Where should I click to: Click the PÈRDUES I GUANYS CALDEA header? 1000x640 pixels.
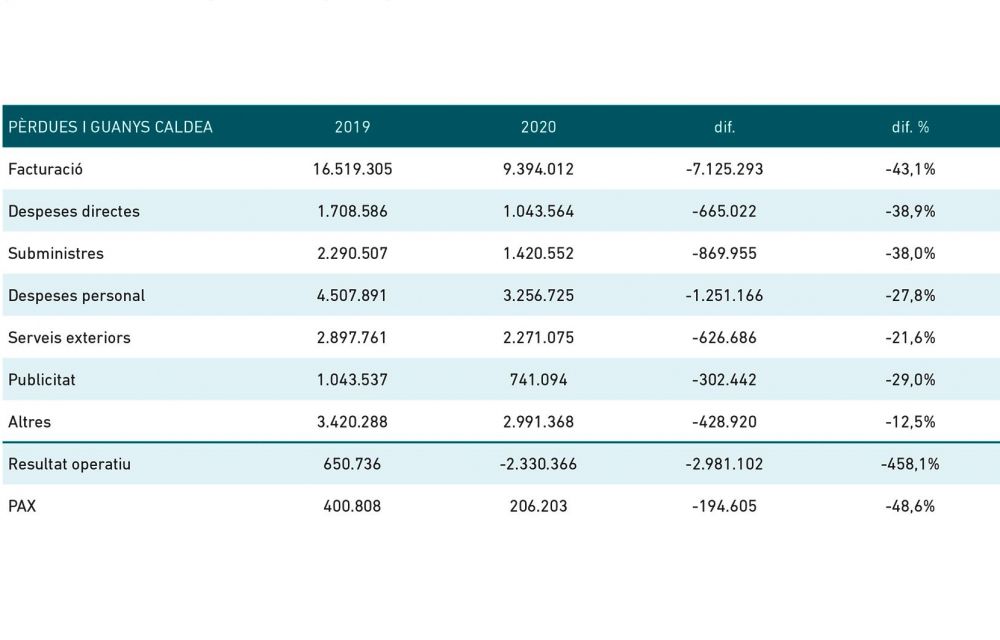pyautogui.click(x=110, y=127)
